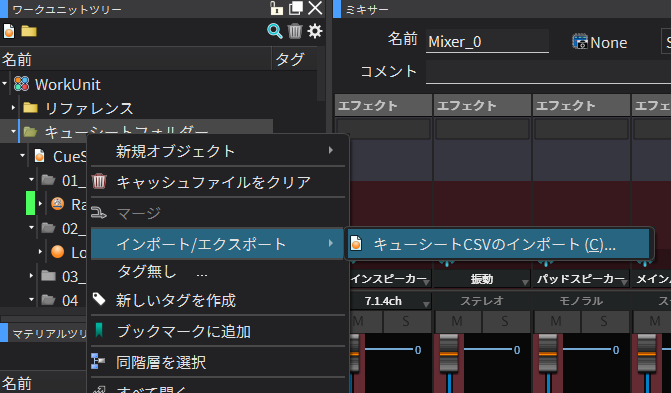Click the float window icon in work unit header

296,8
